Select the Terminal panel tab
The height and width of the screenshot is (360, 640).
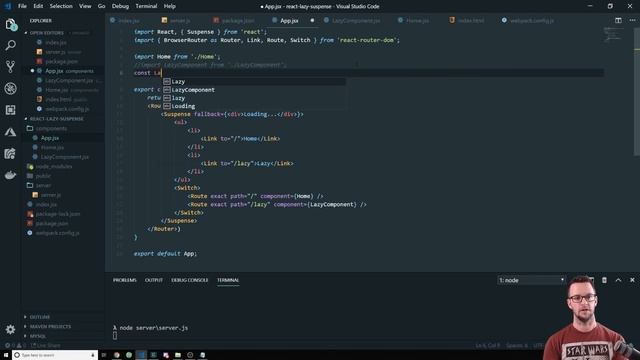[228, 280]
